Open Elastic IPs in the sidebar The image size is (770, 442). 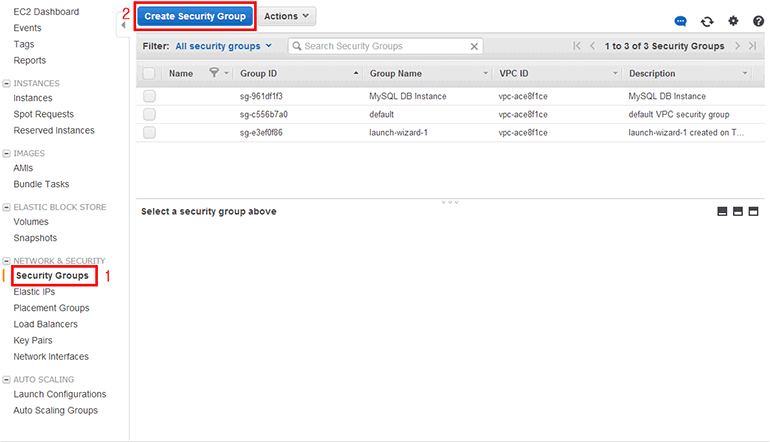coord(34,292)
